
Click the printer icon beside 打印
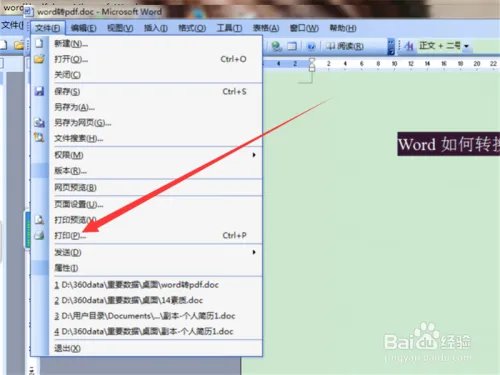point(39,235)
